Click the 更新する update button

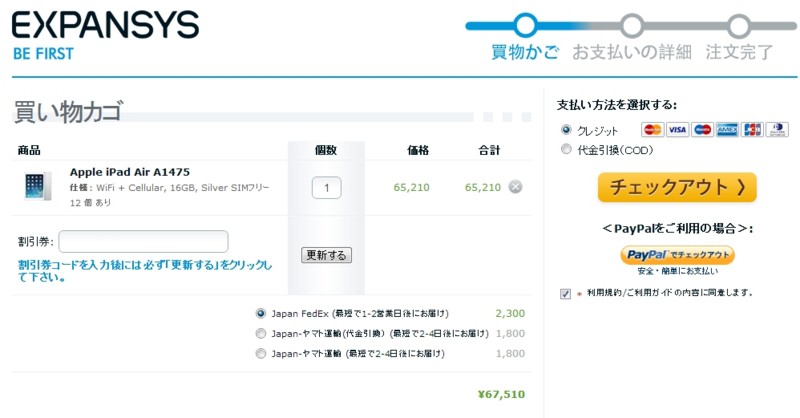[x=327, y=255]
